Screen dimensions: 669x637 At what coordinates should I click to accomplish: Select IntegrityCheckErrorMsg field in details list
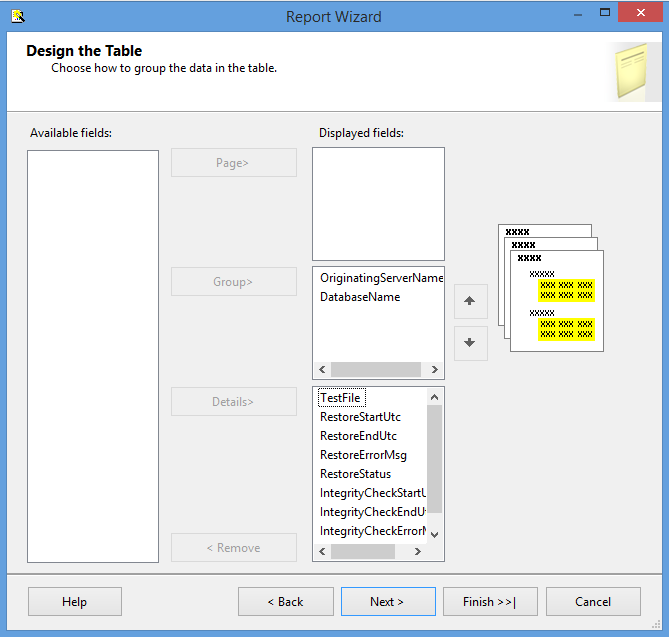pyautogui.click(x=372, y=531)
